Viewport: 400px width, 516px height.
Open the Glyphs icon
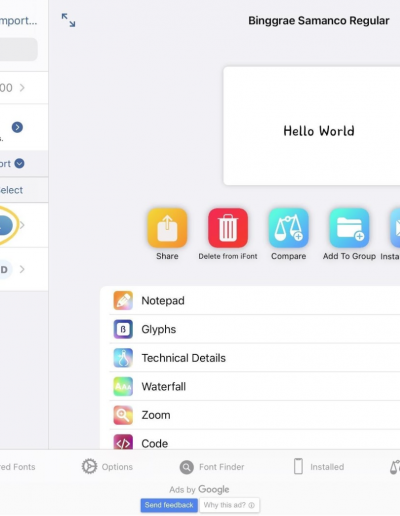123,329
